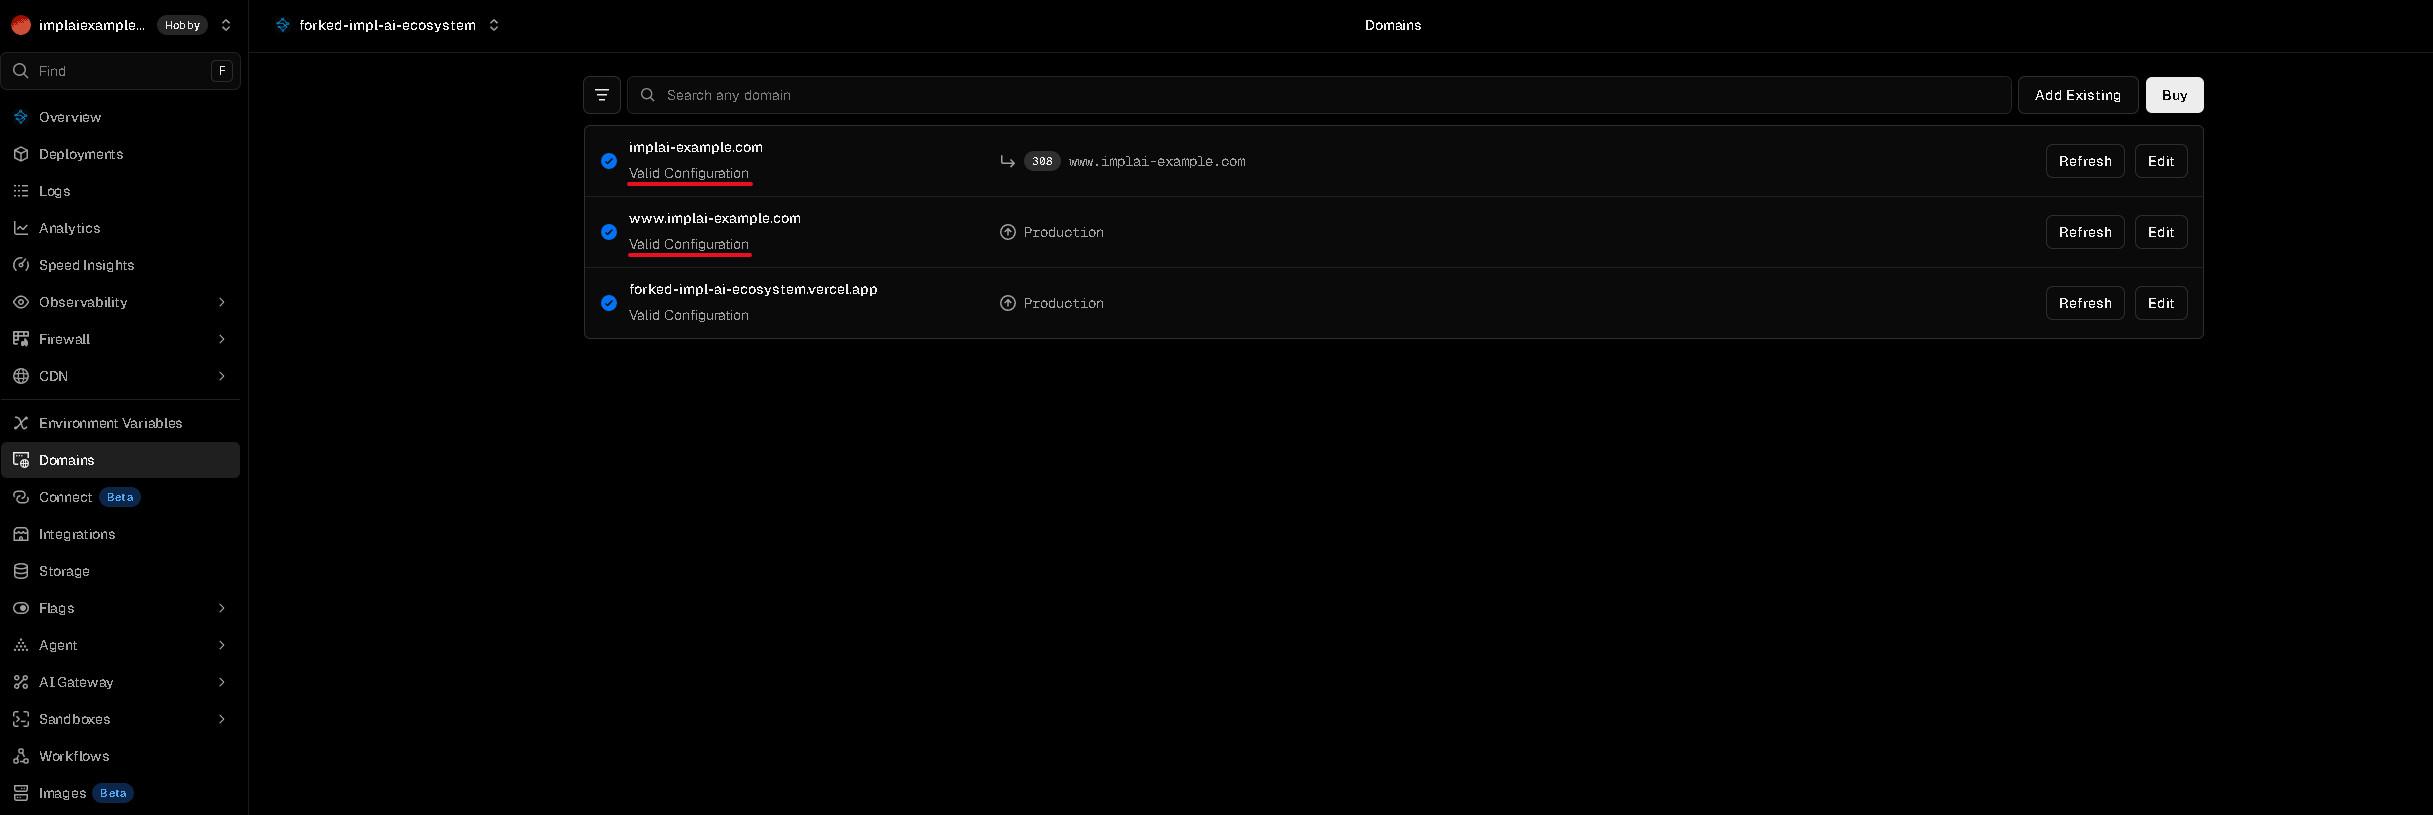Click the Add Existing button
Image resolution: width=2433 pixels, height=815 pixels.
(2078, 95)
